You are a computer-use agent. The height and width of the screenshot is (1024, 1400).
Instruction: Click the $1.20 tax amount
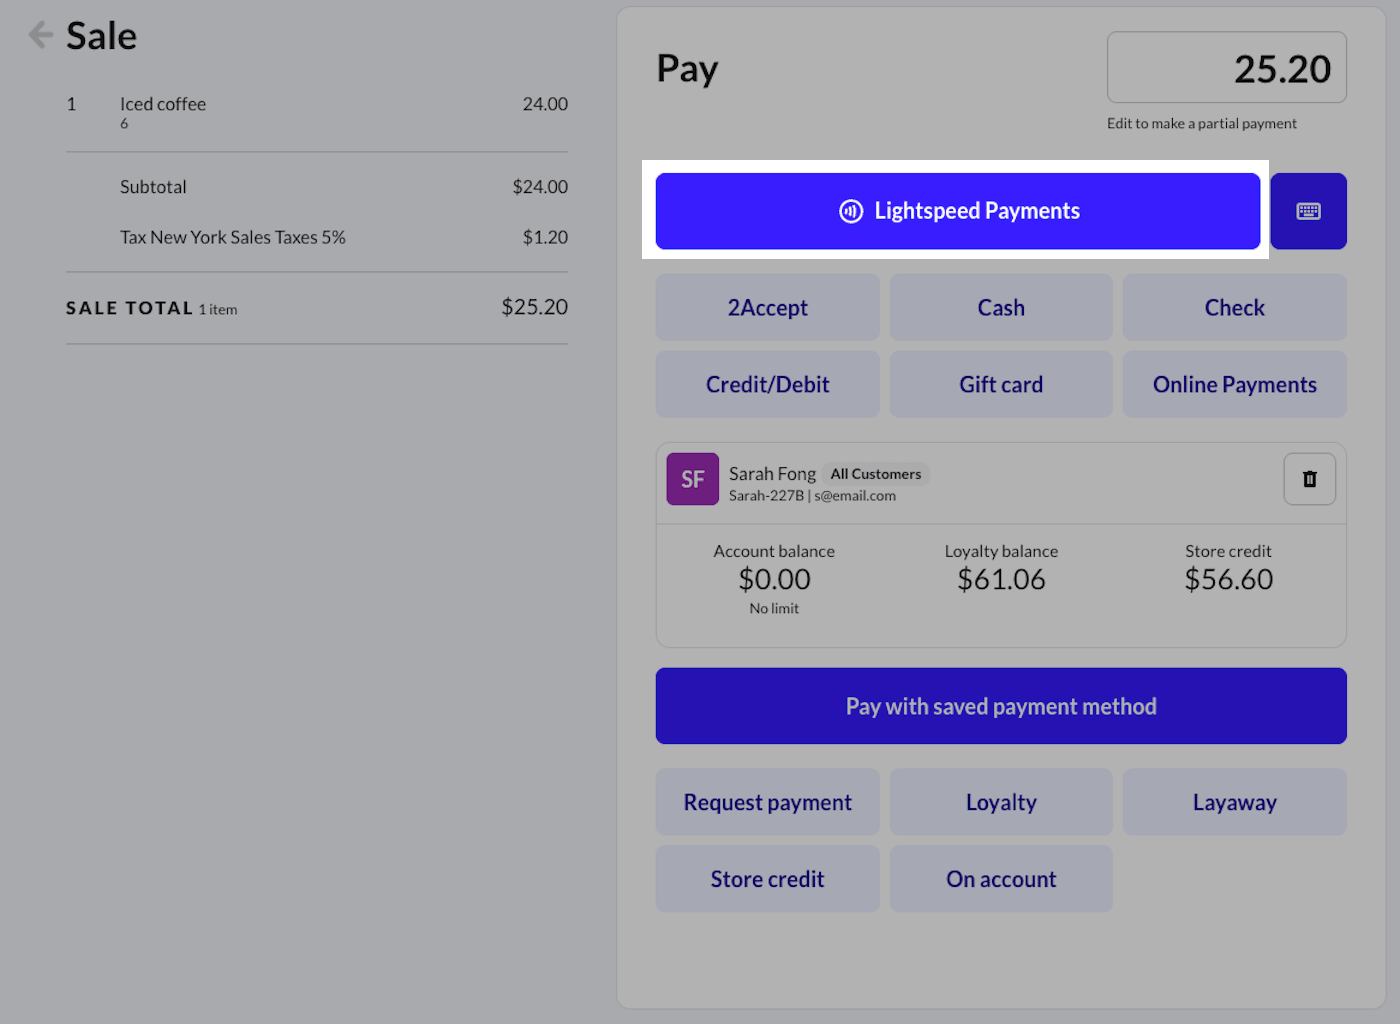pos(545,237)
